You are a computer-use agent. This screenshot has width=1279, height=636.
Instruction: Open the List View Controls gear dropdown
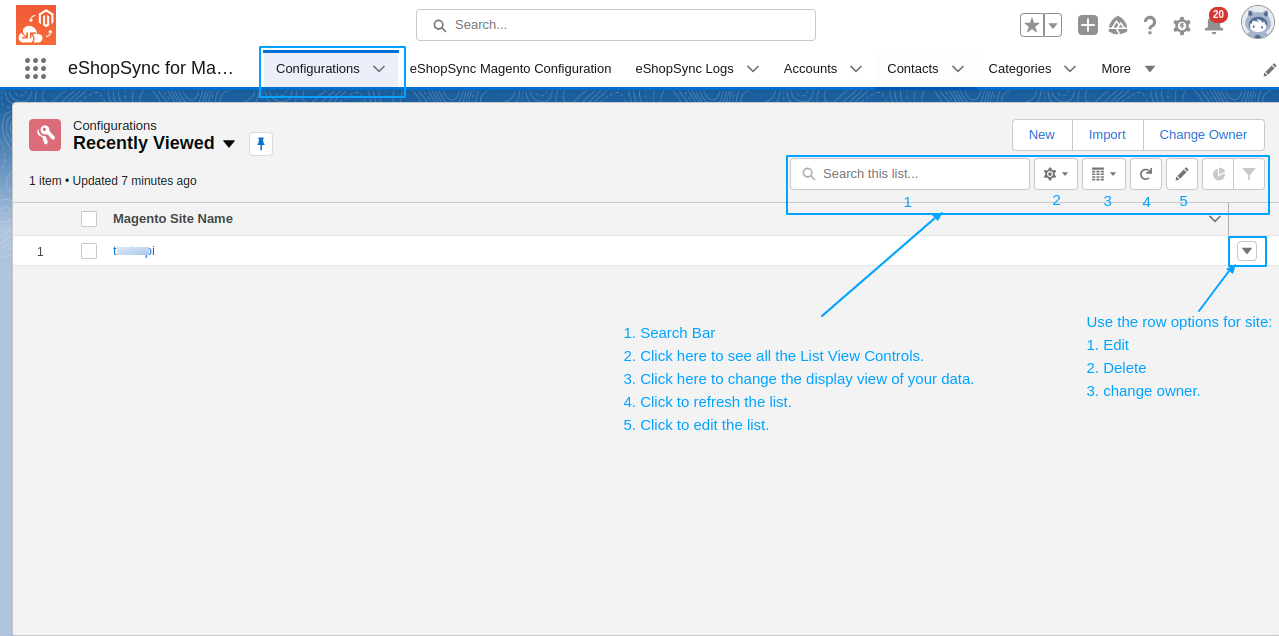(x=1055, y=174)
